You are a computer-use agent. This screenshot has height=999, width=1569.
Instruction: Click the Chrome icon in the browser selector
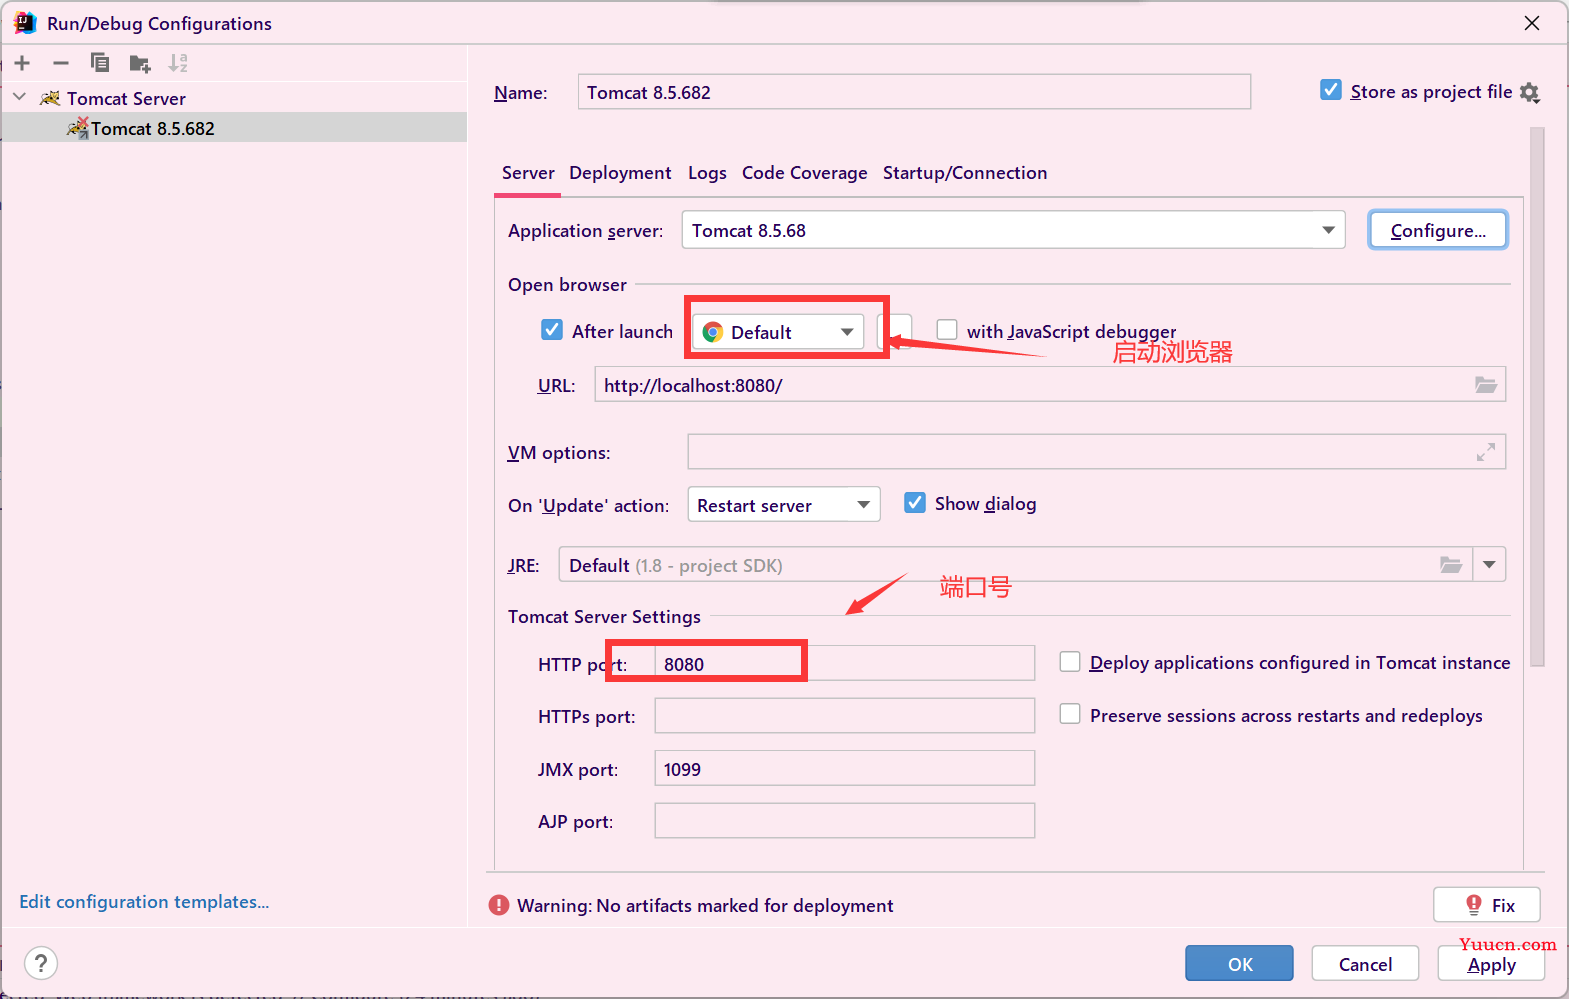click(x=713, y=332)
